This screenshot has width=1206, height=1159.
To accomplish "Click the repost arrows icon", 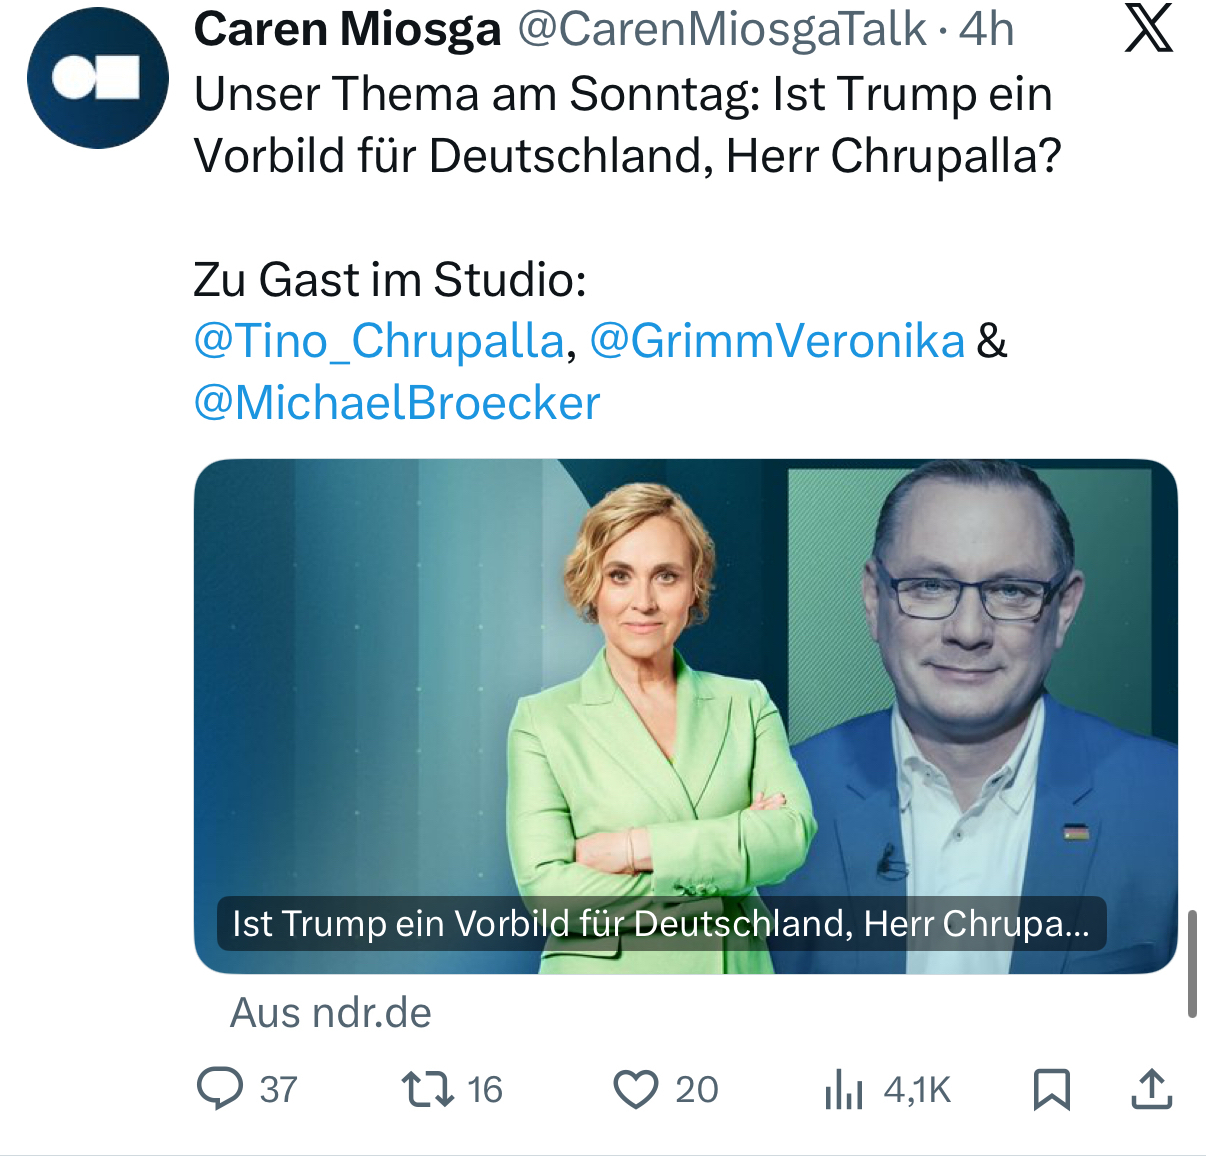I will pos(427,1089).
